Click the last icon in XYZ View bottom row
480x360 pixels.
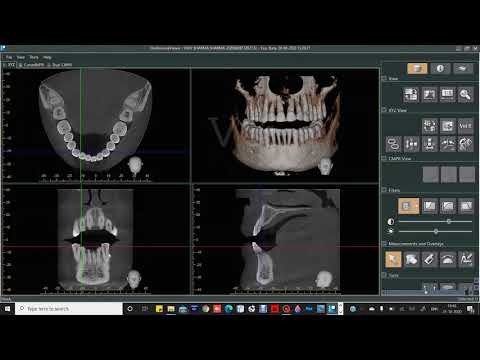coord(465,144)
